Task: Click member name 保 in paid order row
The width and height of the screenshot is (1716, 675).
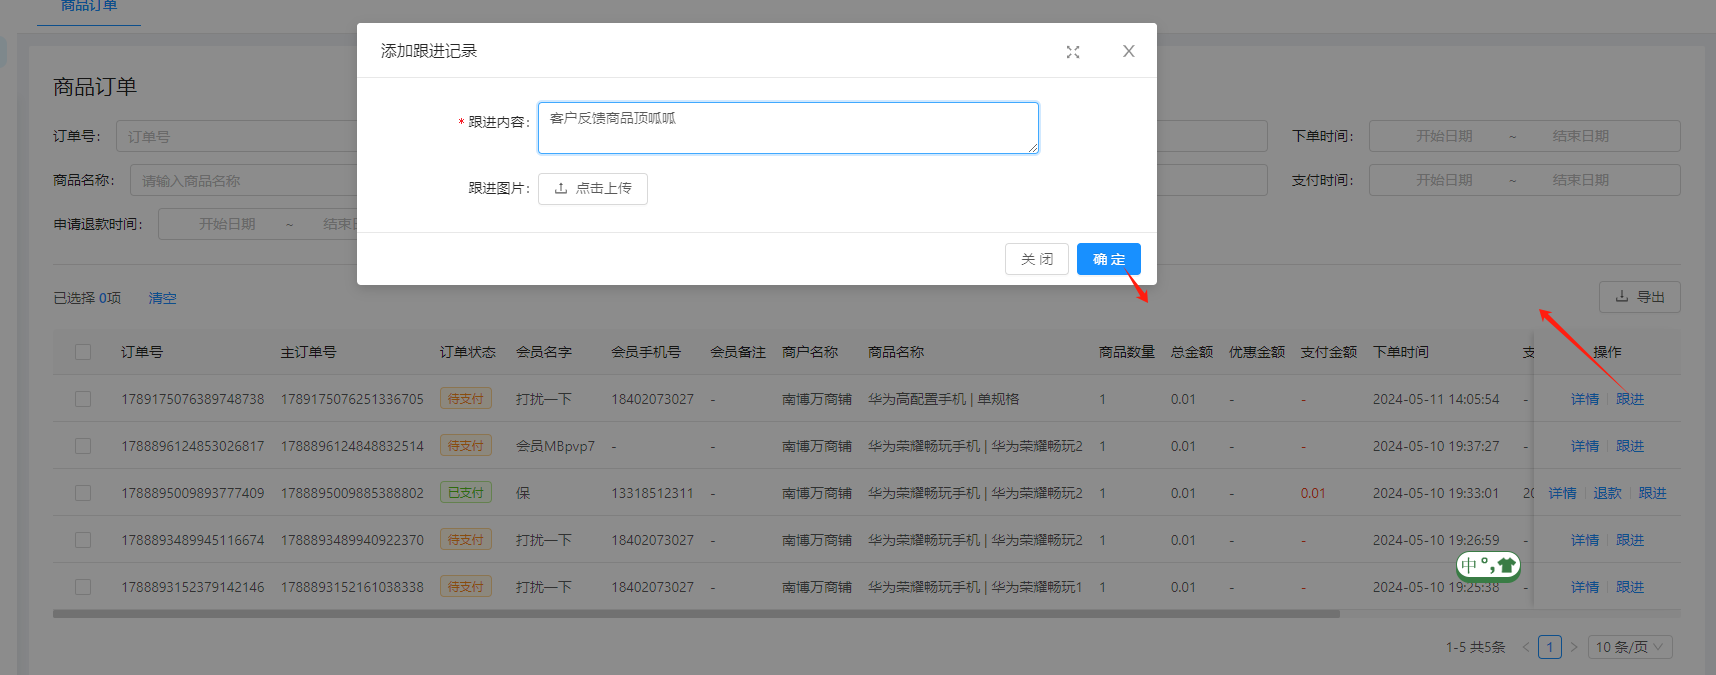Action: [x=523, y=493]
